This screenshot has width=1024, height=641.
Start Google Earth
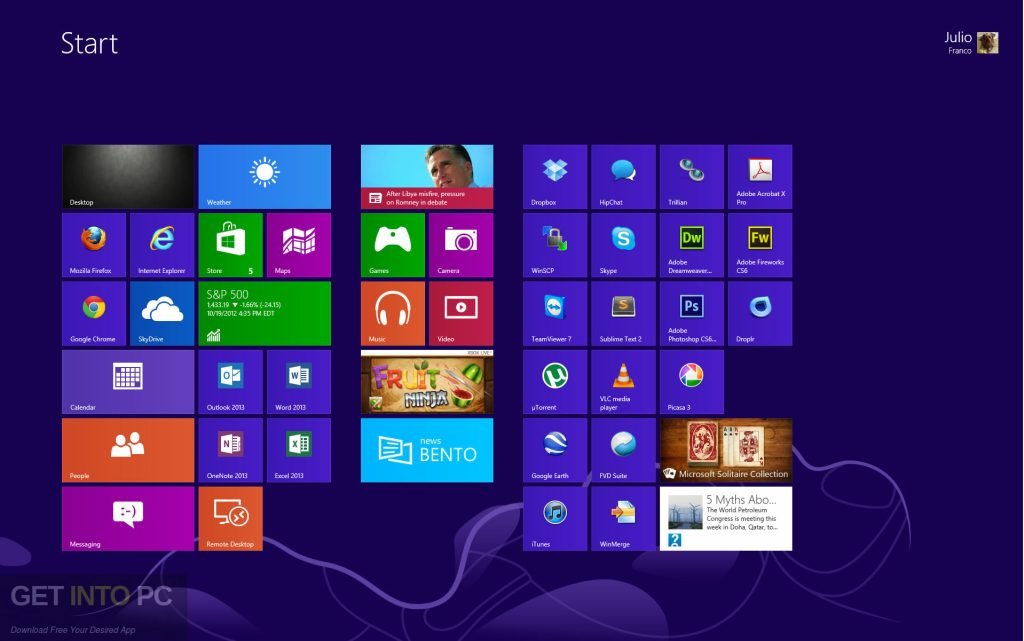[554, 449]
